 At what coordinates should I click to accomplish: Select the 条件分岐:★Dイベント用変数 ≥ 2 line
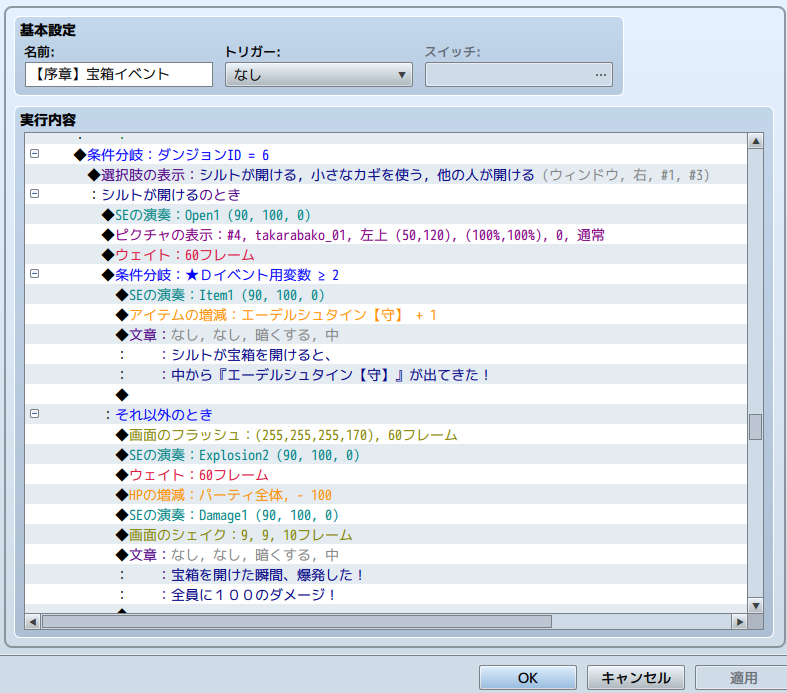tap(385, 275)
